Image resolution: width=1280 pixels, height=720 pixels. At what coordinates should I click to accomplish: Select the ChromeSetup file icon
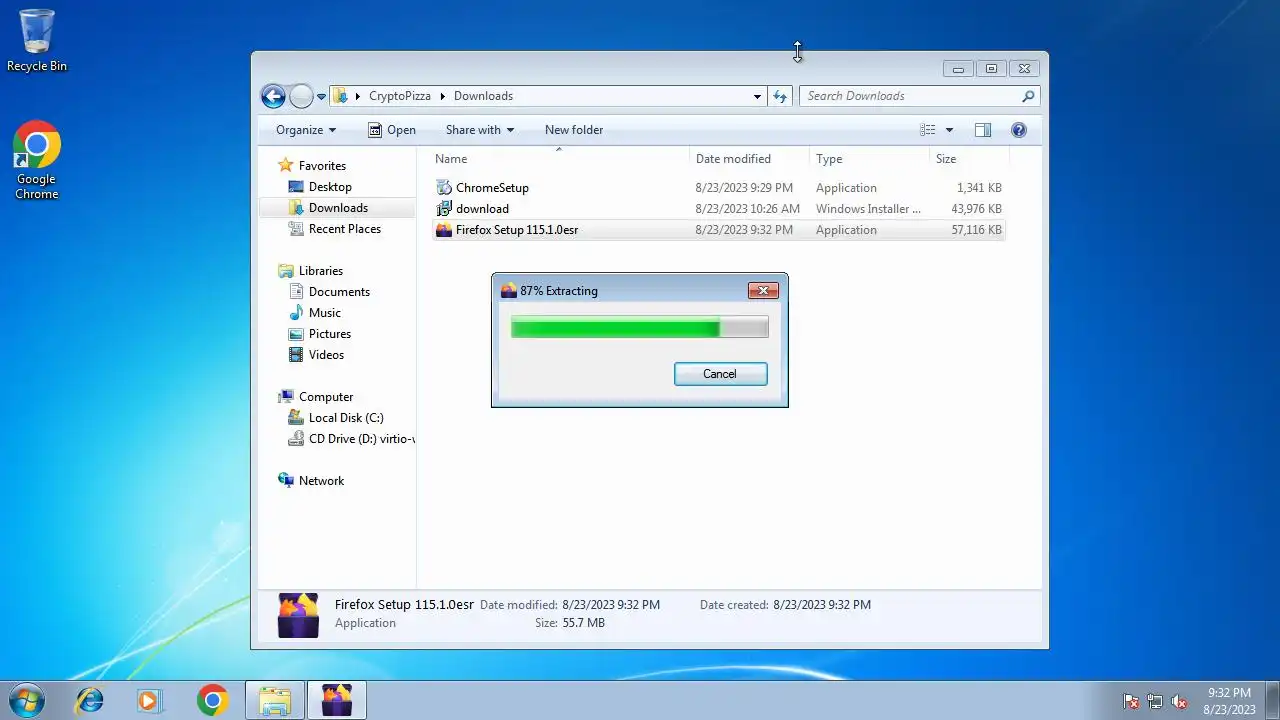click(444, 188)
